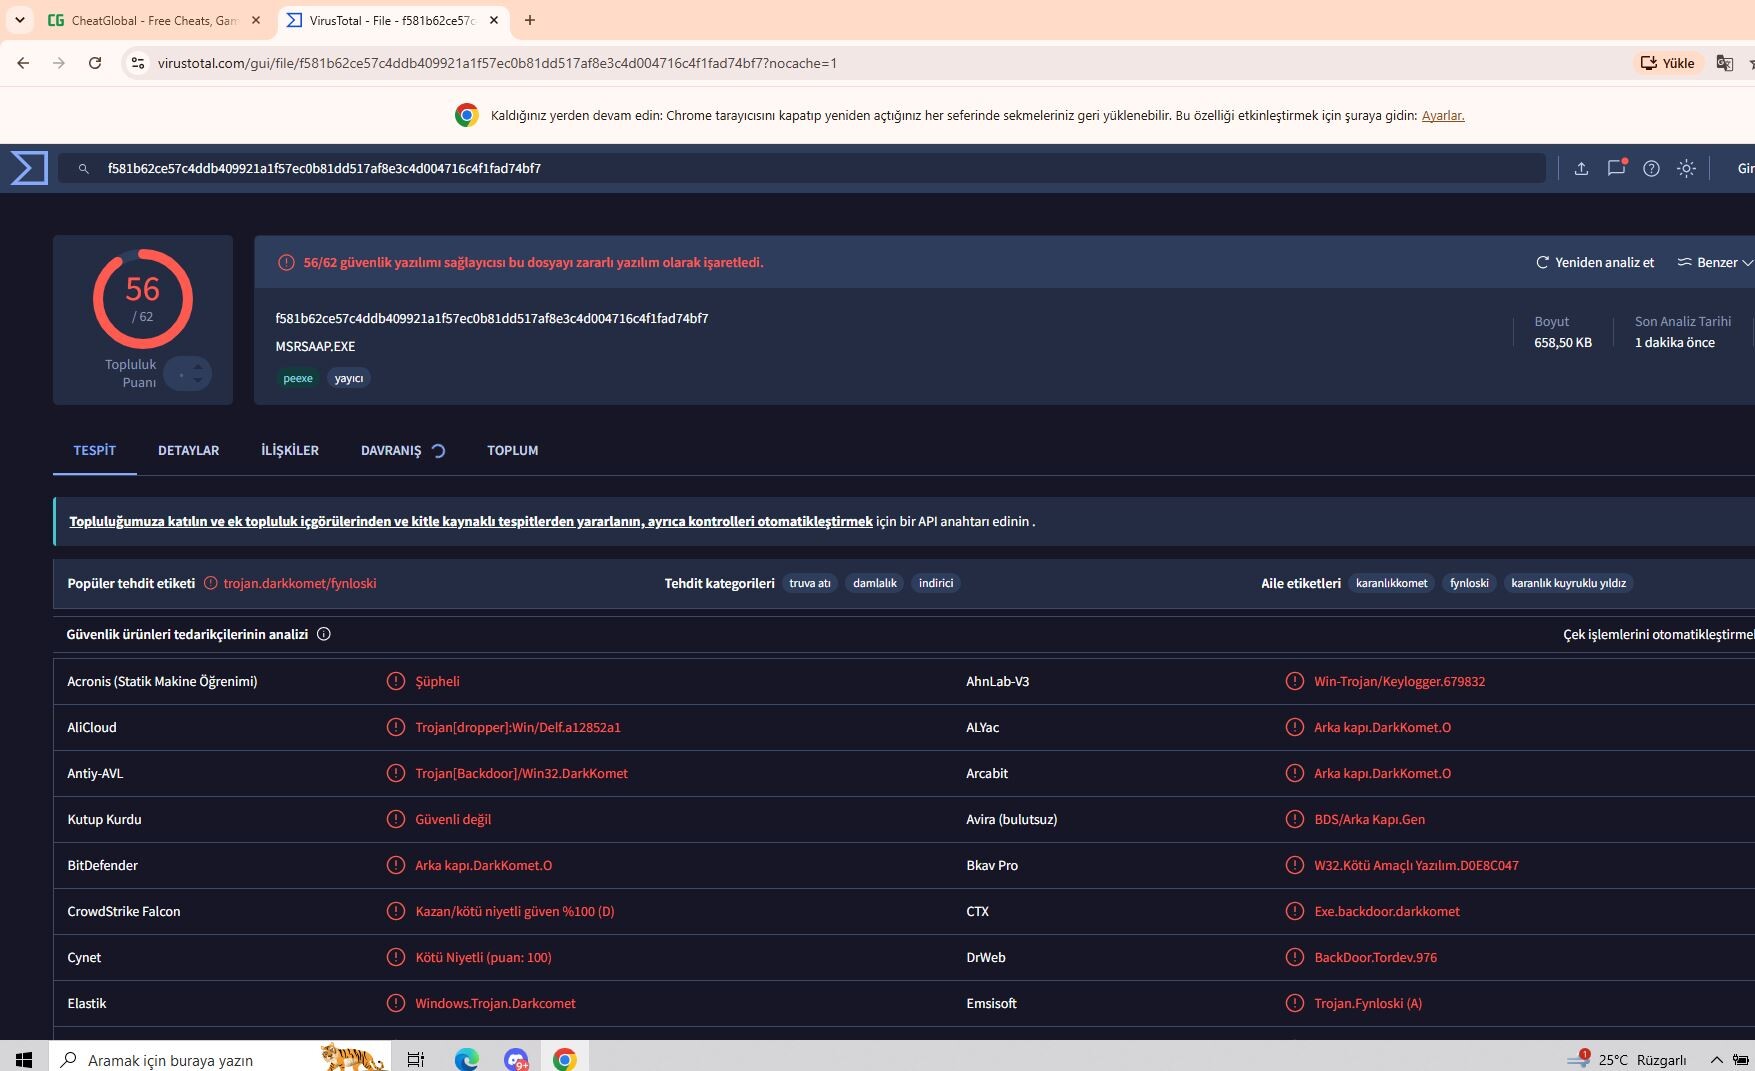
Task: Click the alert icon in AhnLab-V3 row
Action: (x=1295, y=681)
